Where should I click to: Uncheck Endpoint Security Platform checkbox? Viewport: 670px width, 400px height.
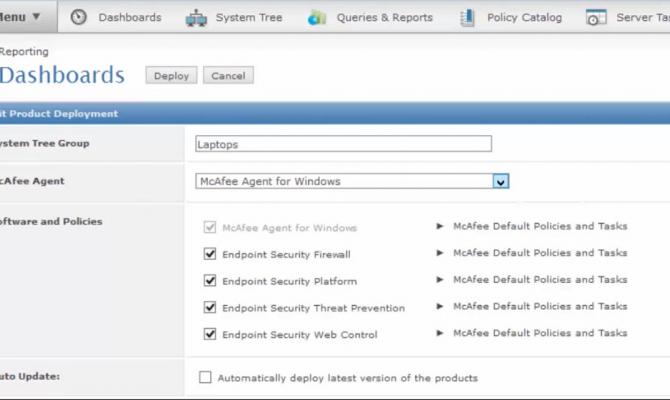pyautogui.click(x=210, y=281)
